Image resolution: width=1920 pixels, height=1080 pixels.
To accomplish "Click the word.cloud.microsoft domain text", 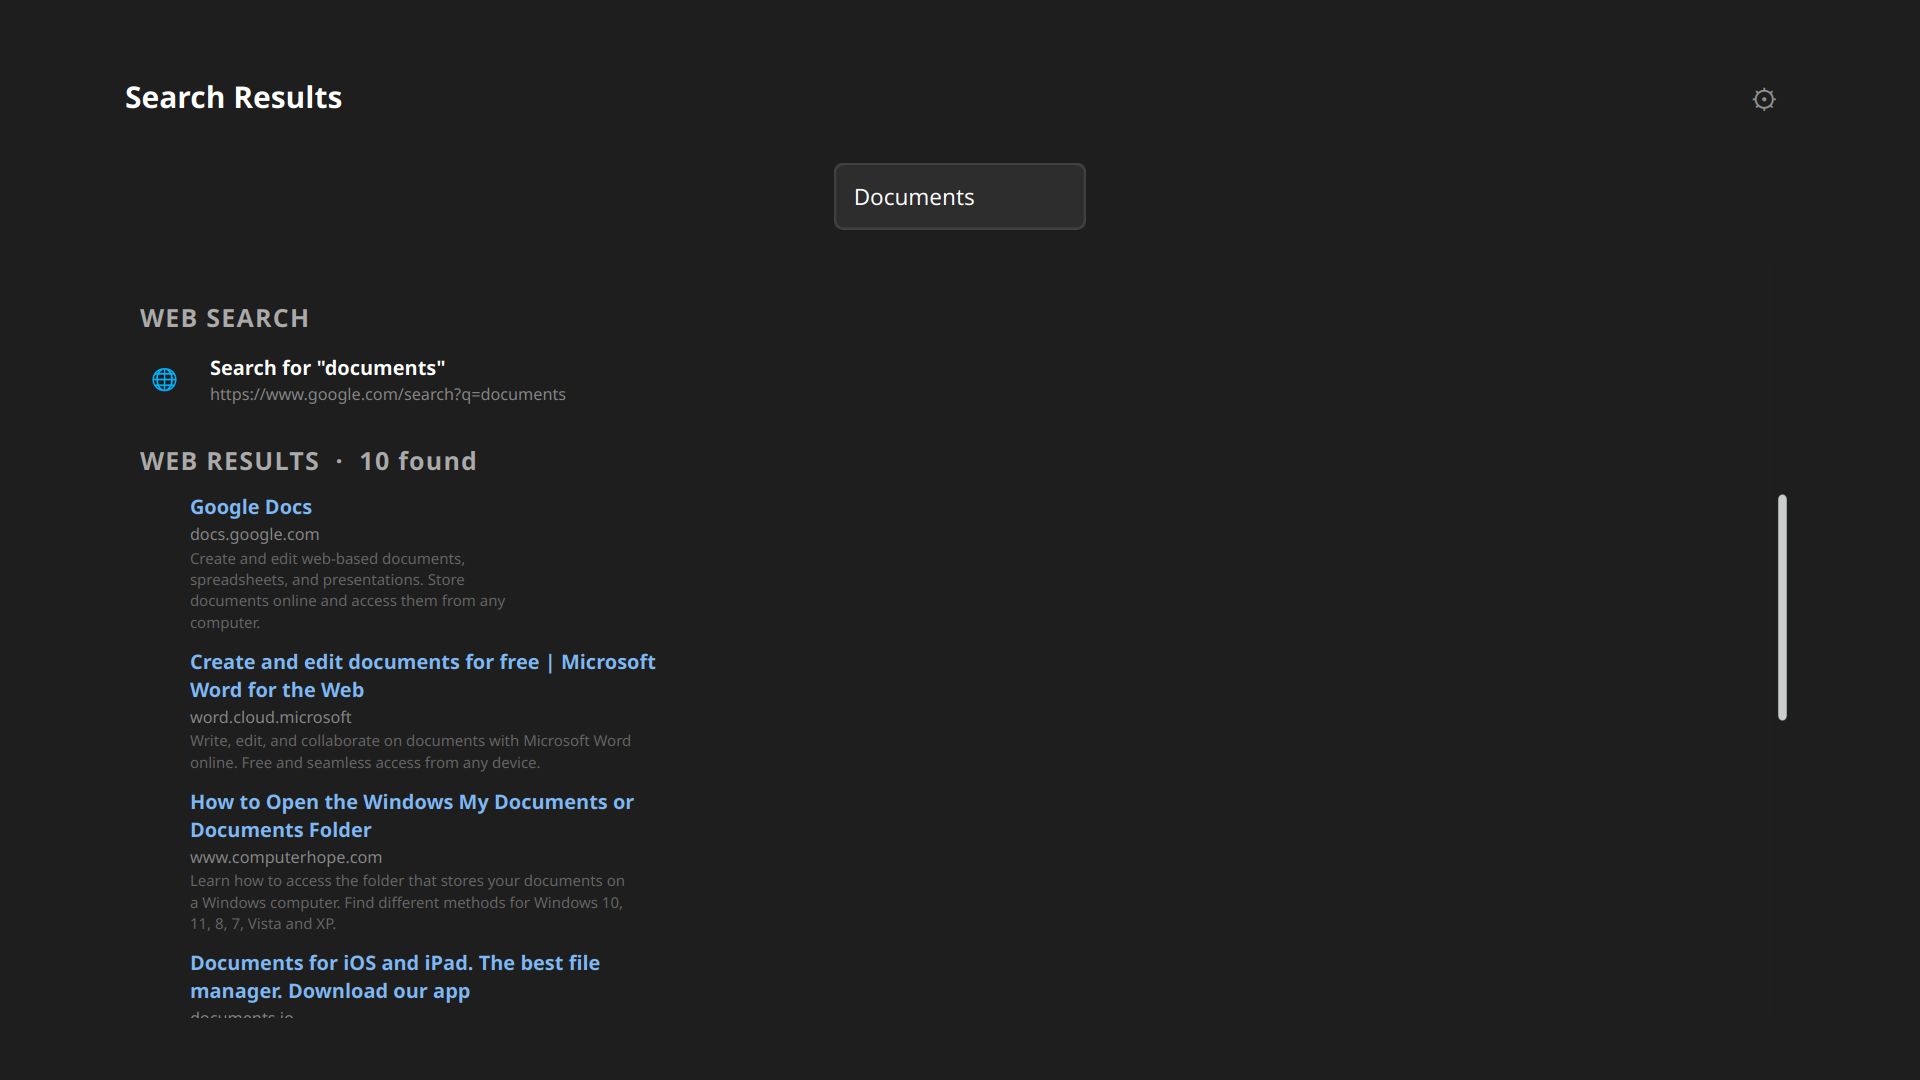I will [x=270, y=717].
